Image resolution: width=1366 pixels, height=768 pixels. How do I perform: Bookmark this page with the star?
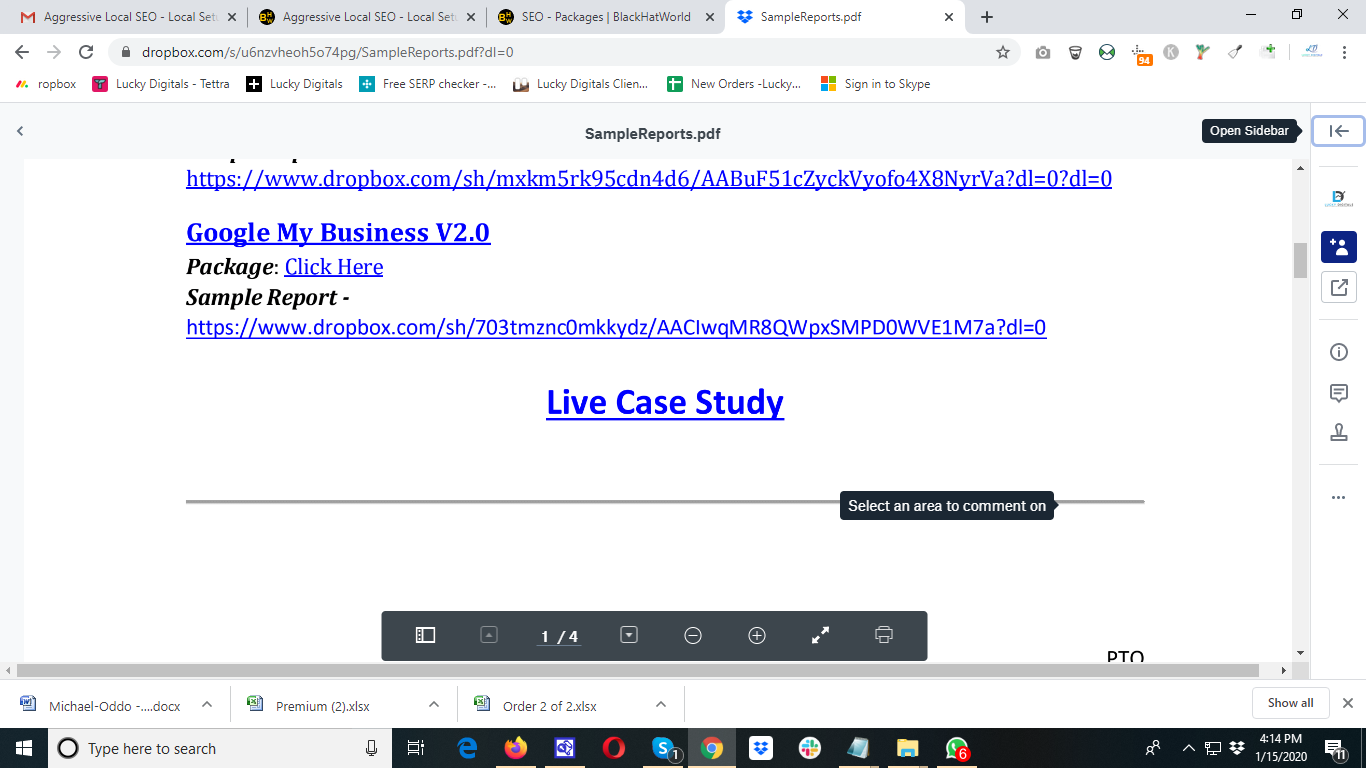click(1003, 52)
